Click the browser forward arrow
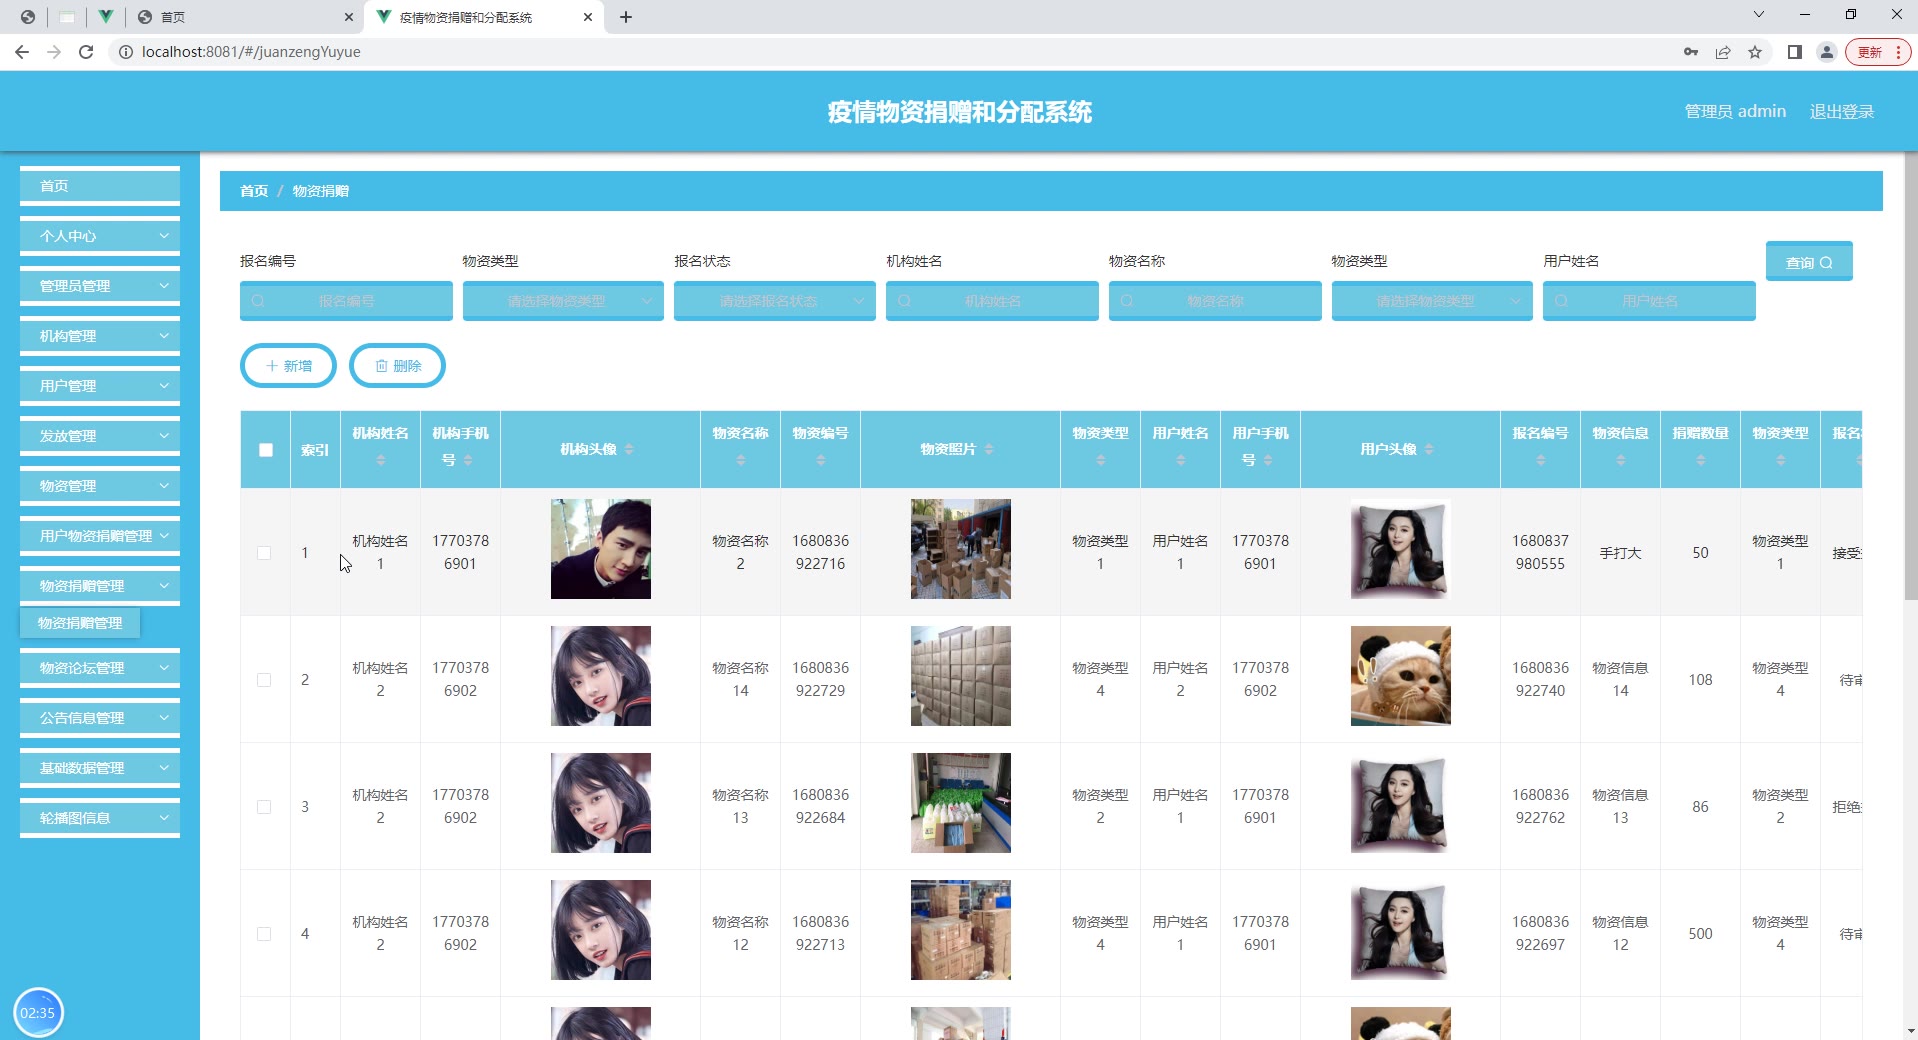The height and width of the screenshot is (1040, 1918). click(x=54, y=52)
